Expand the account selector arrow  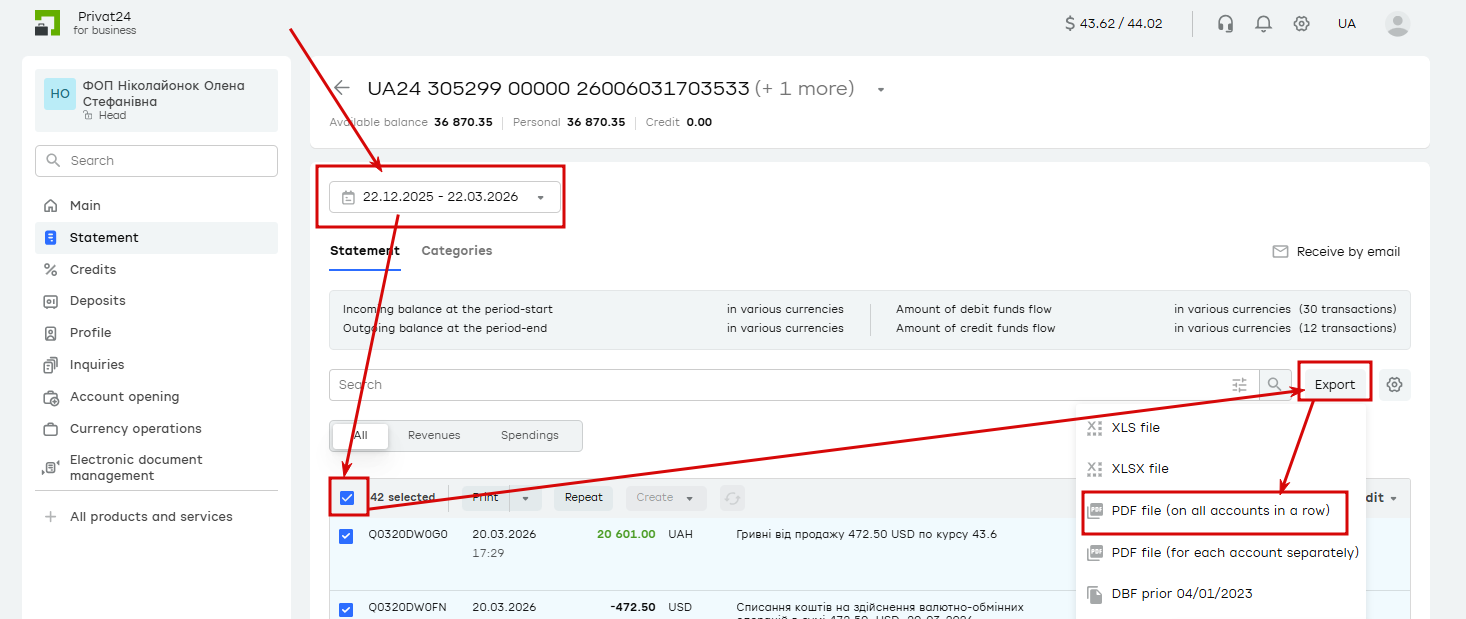(x=881, y=90)
